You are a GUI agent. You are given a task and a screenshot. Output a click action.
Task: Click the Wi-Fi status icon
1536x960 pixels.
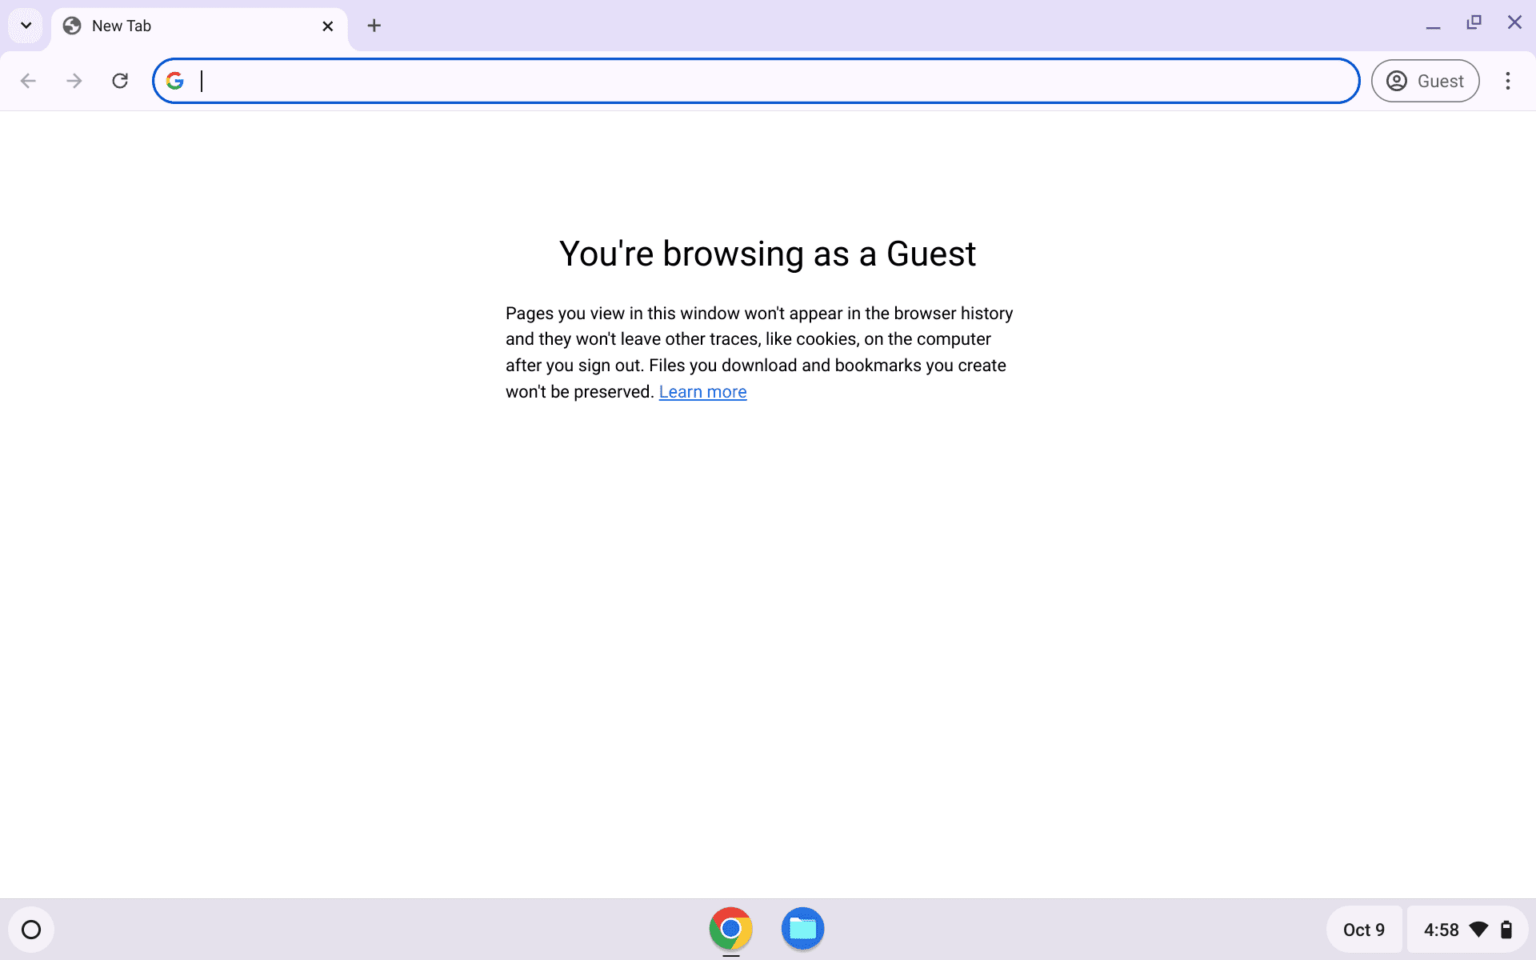[x=1479, y=930]
